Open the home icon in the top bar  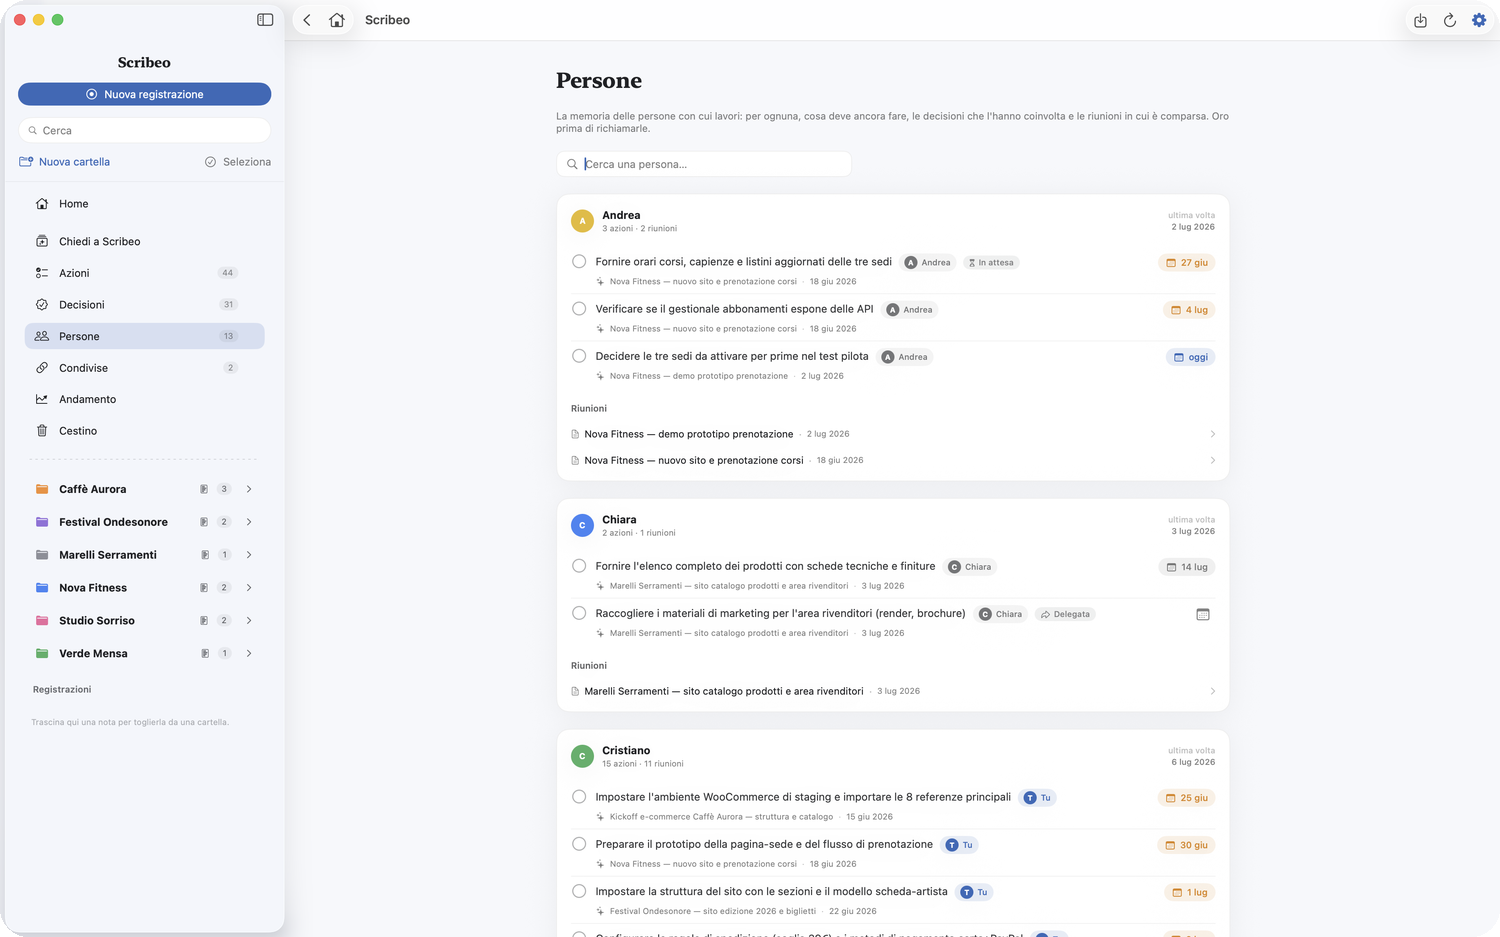(x=337, y=20)
